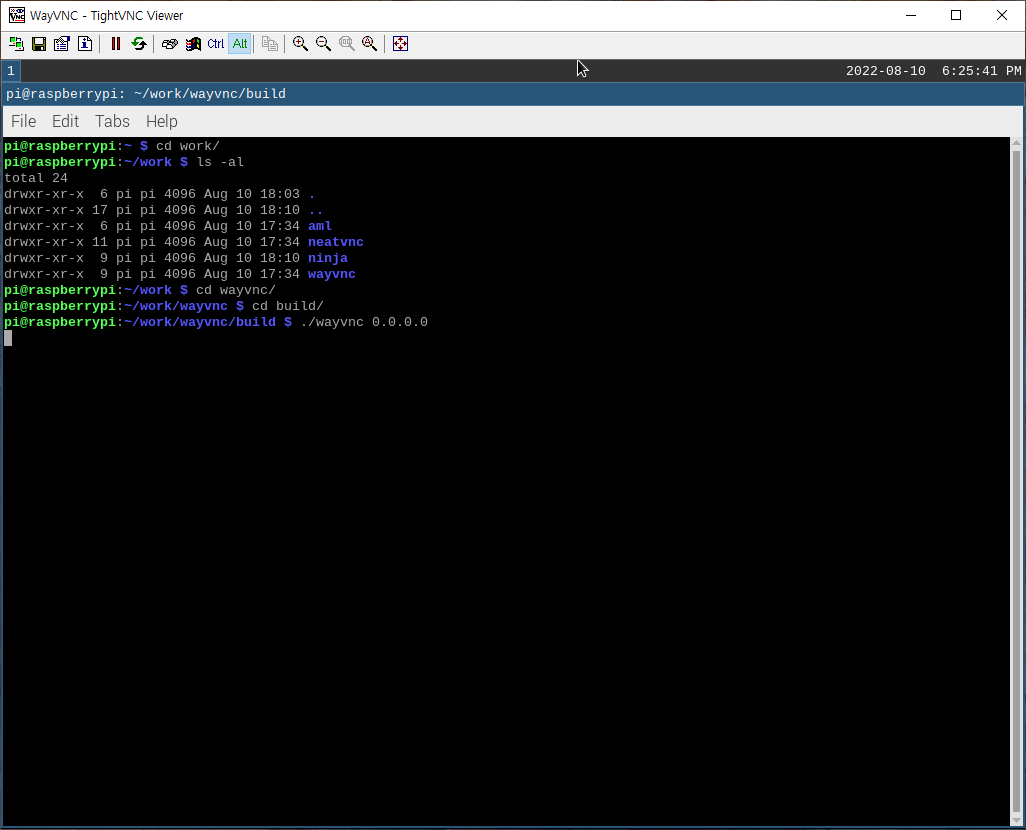This screenshot has height=830, width=1026.
Task: Click the terminal scrollbar down arrow
Action: (1016, 821)
